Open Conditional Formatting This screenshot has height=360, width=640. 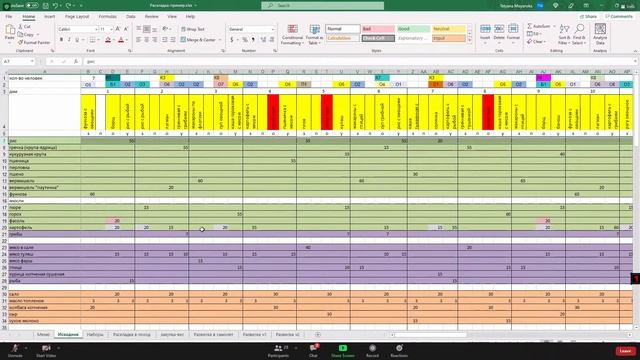coord(292,35)
